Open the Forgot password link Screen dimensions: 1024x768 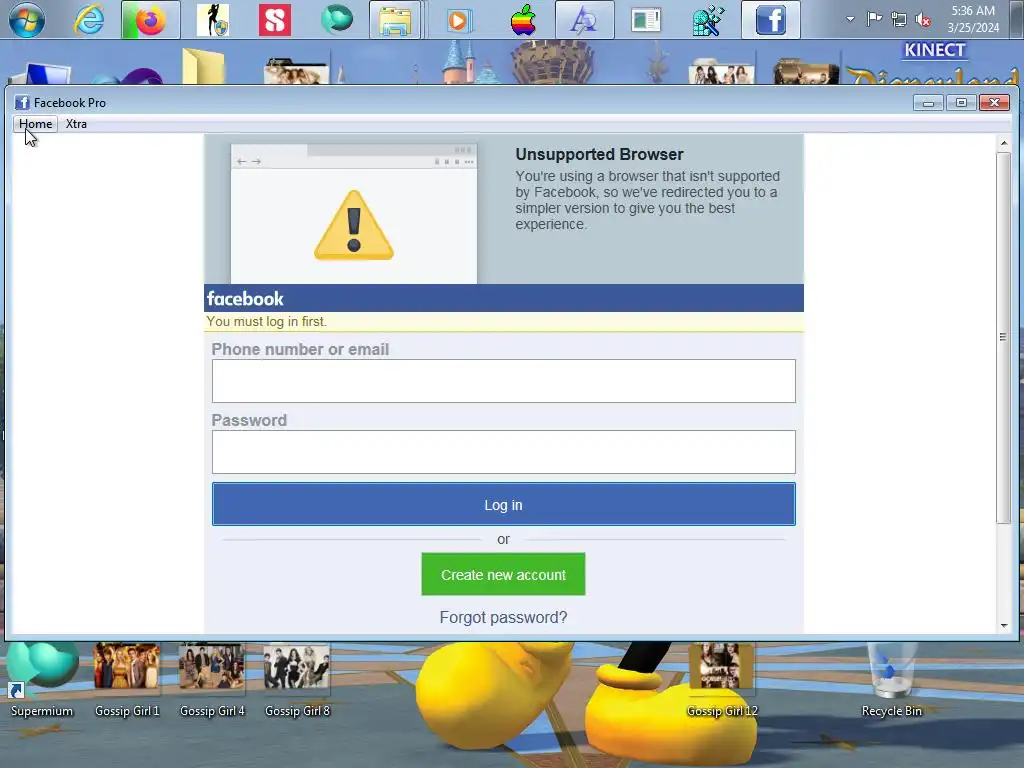pos(504,617)
